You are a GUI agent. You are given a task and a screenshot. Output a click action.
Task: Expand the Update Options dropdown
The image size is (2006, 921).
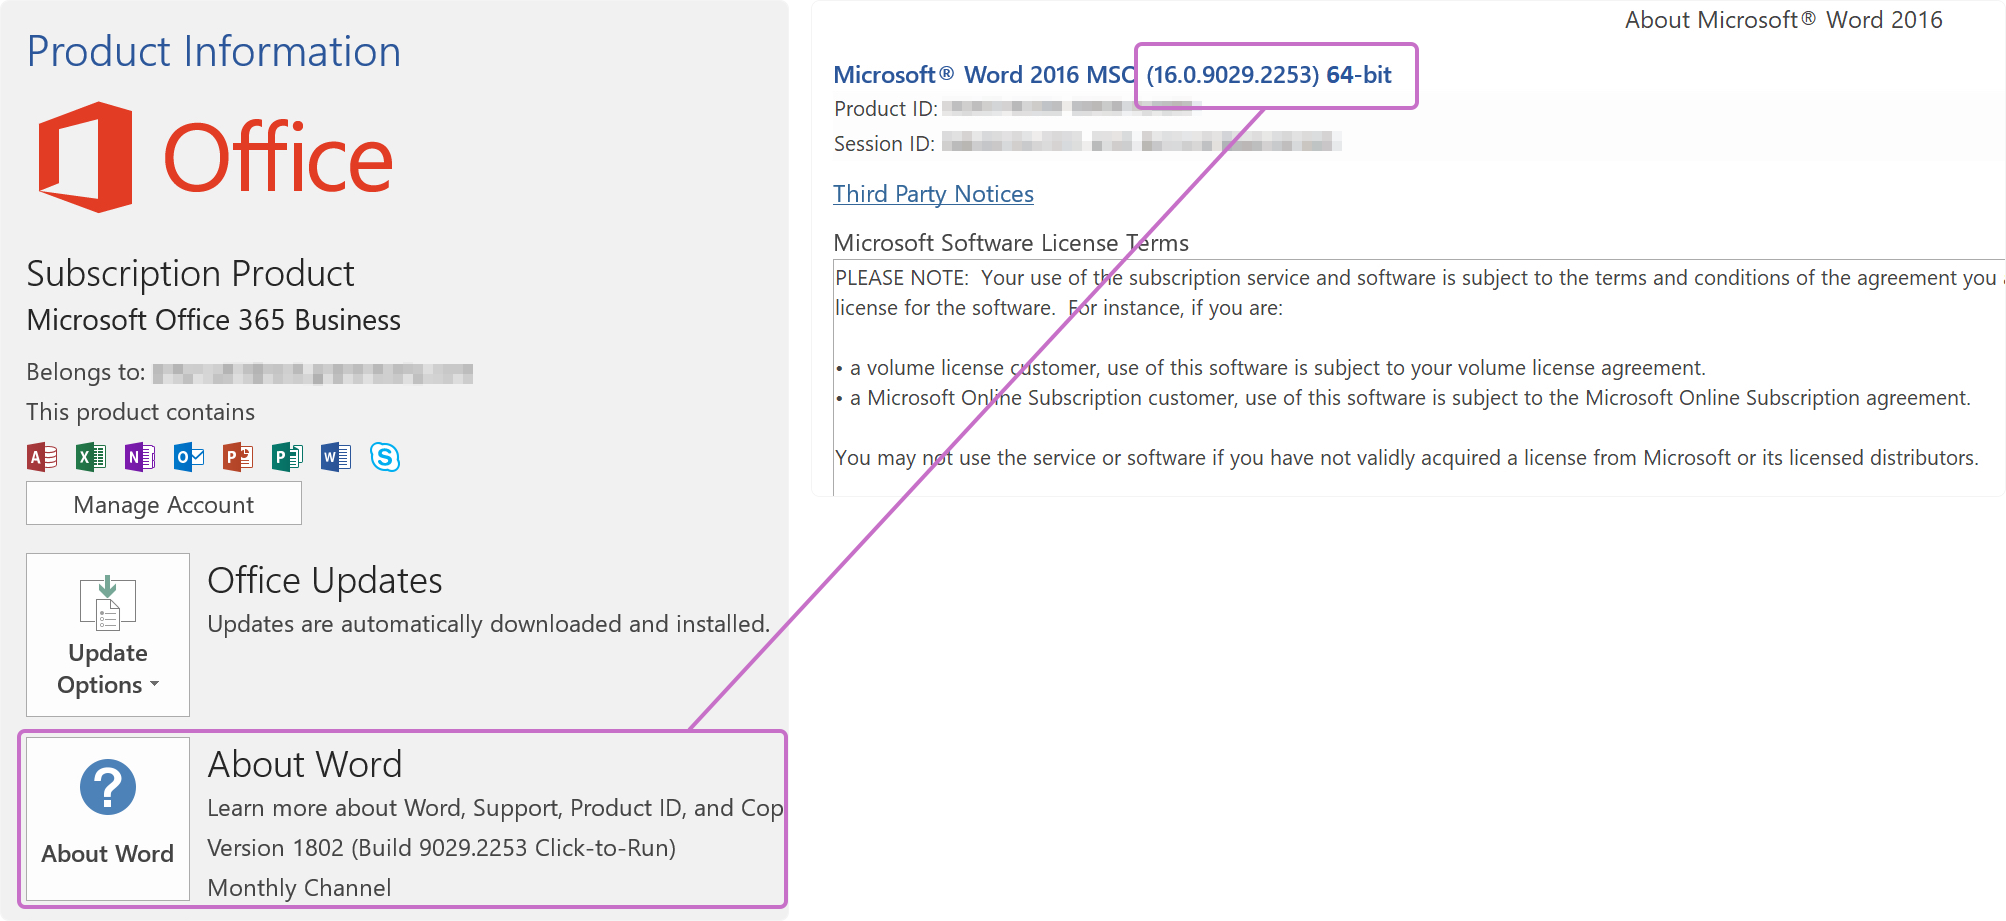(108, 635)
